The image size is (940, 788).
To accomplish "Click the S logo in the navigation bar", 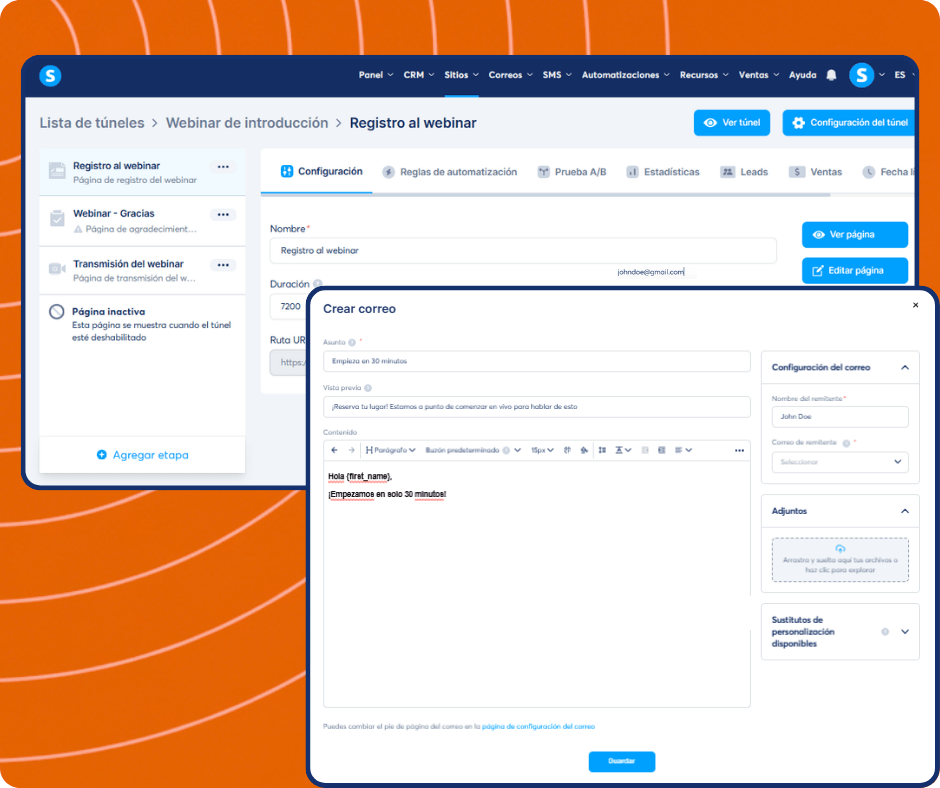I will [x=50, y=76].
